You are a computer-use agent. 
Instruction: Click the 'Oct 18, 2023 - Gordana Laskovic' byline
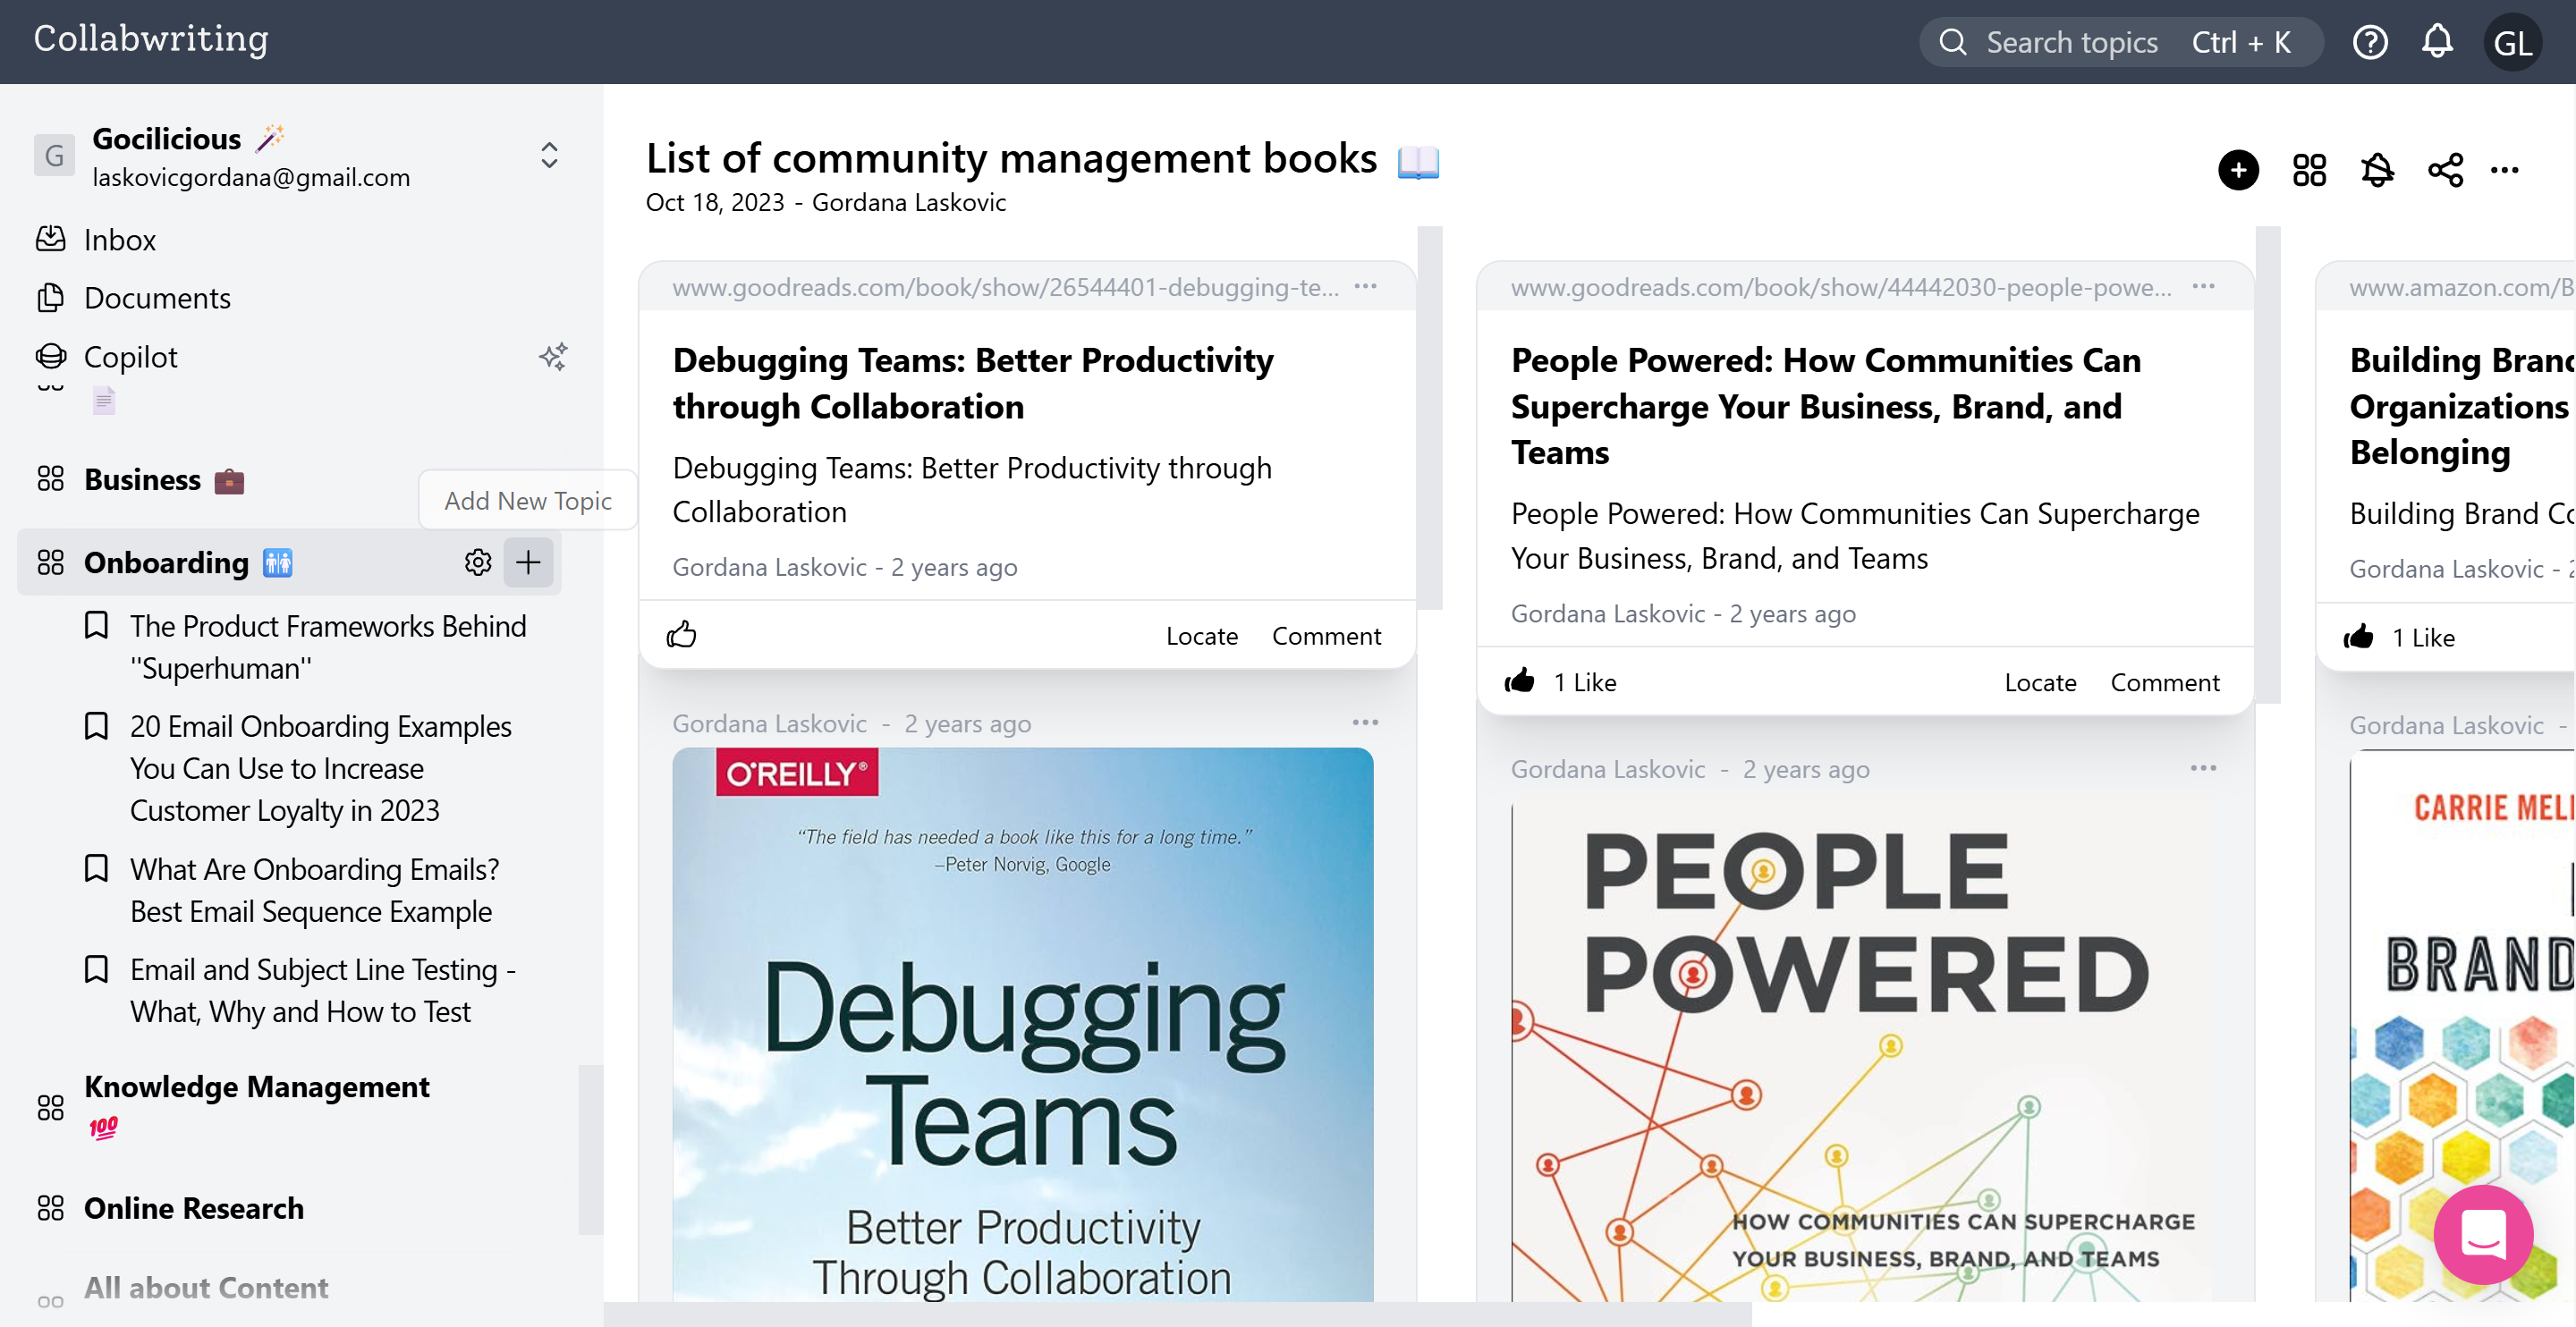tap(825, 202)
